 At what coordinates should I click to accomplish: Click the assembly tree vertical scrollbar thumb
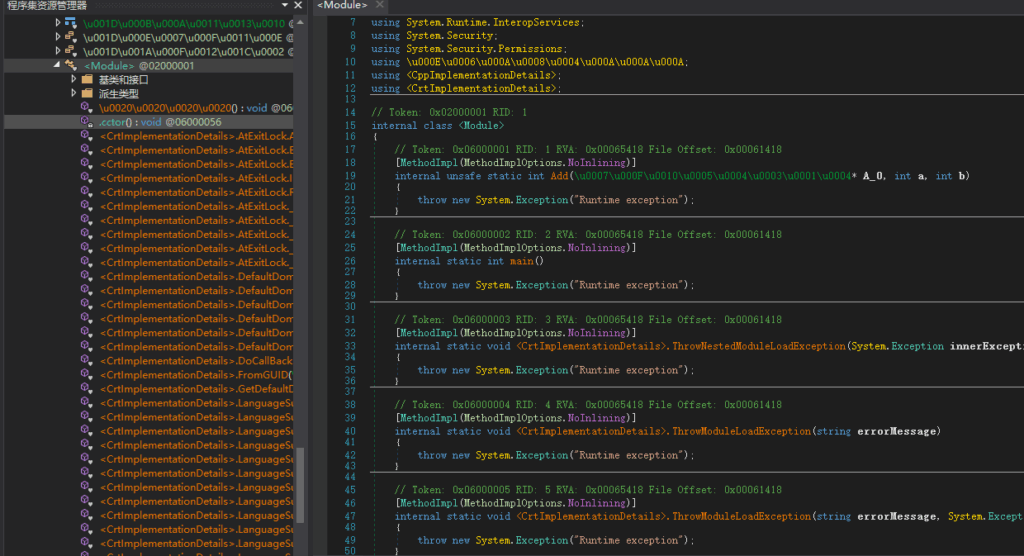pyautogui.click(x=299, y=484)
